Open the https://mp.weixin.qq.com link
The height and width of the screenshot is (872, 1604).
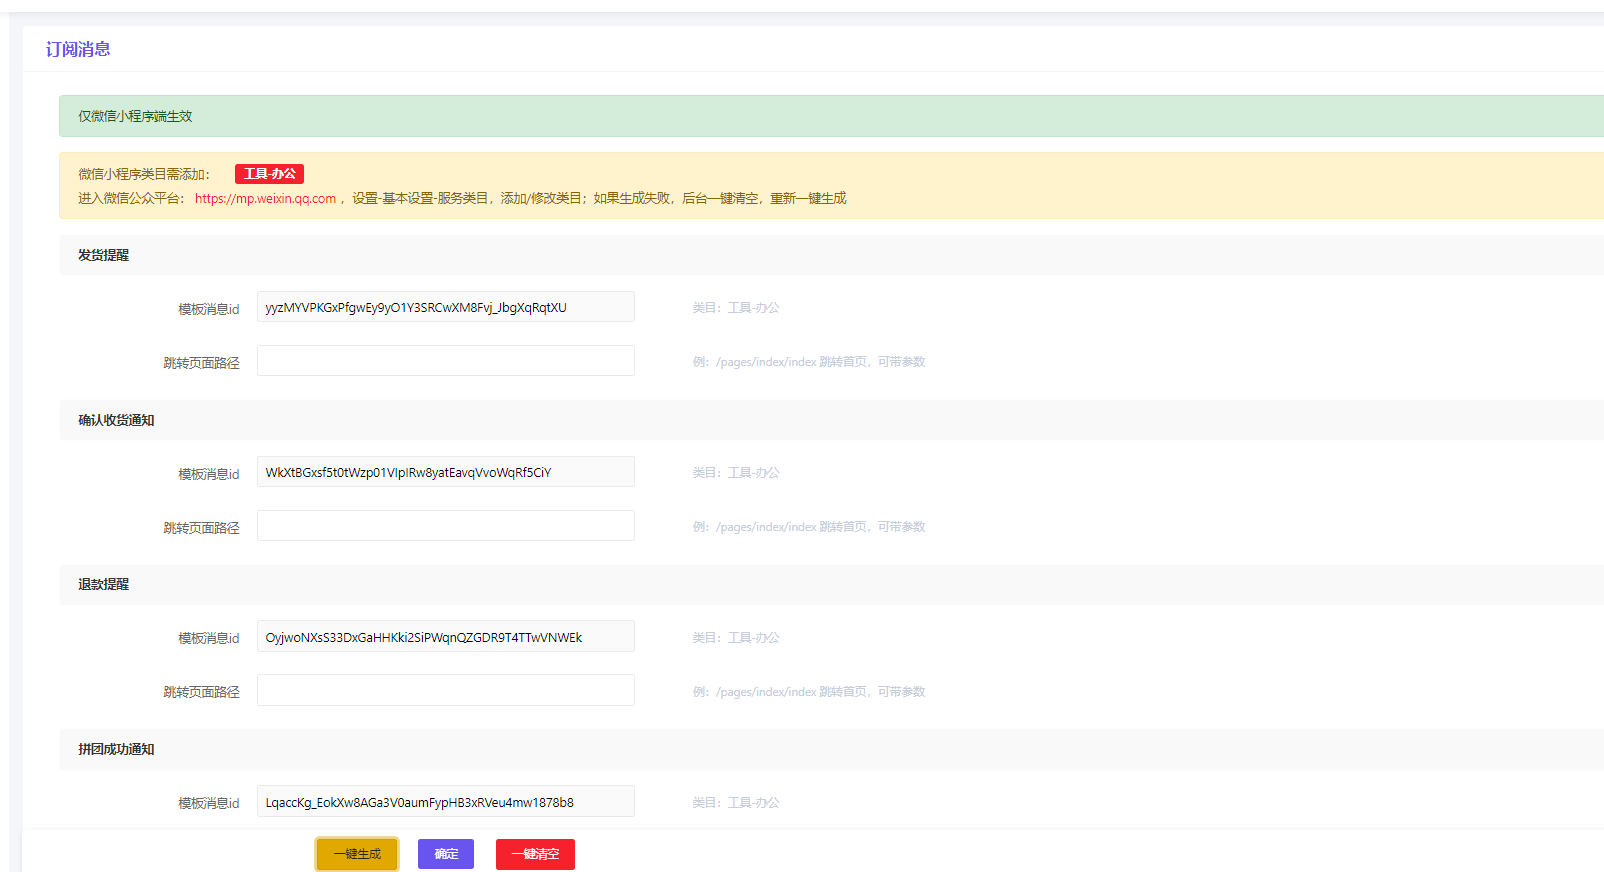pyautogui.click(x=265, y=198)
